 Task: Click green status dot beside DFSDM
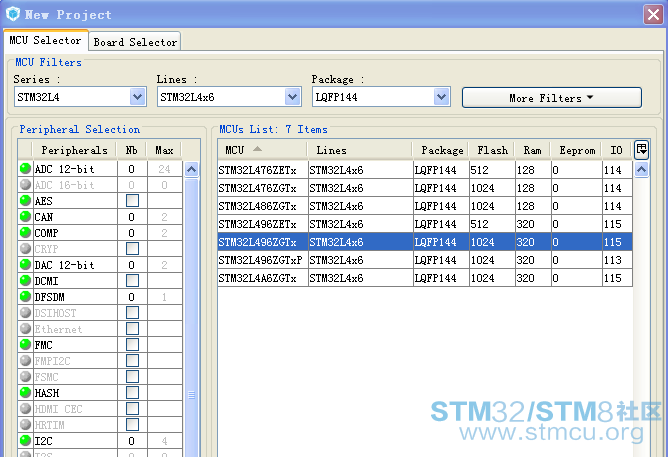26,296
